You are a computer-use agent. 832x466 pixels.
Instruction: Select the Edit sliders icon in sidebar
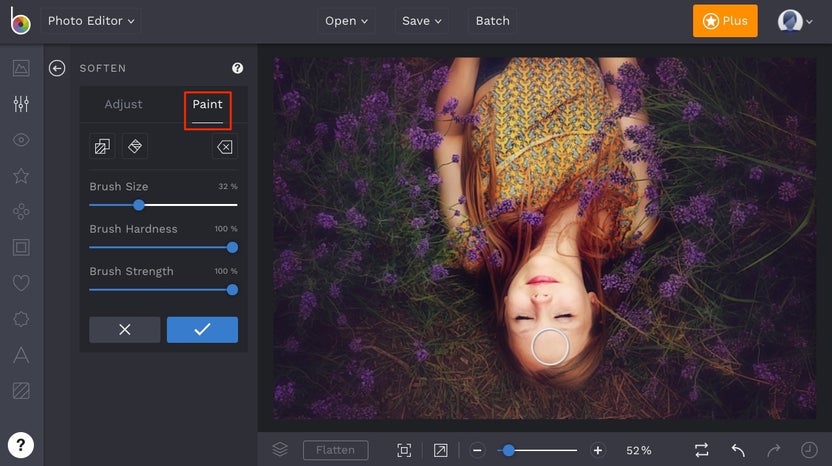pyautogui.click(x=21, y=104)
